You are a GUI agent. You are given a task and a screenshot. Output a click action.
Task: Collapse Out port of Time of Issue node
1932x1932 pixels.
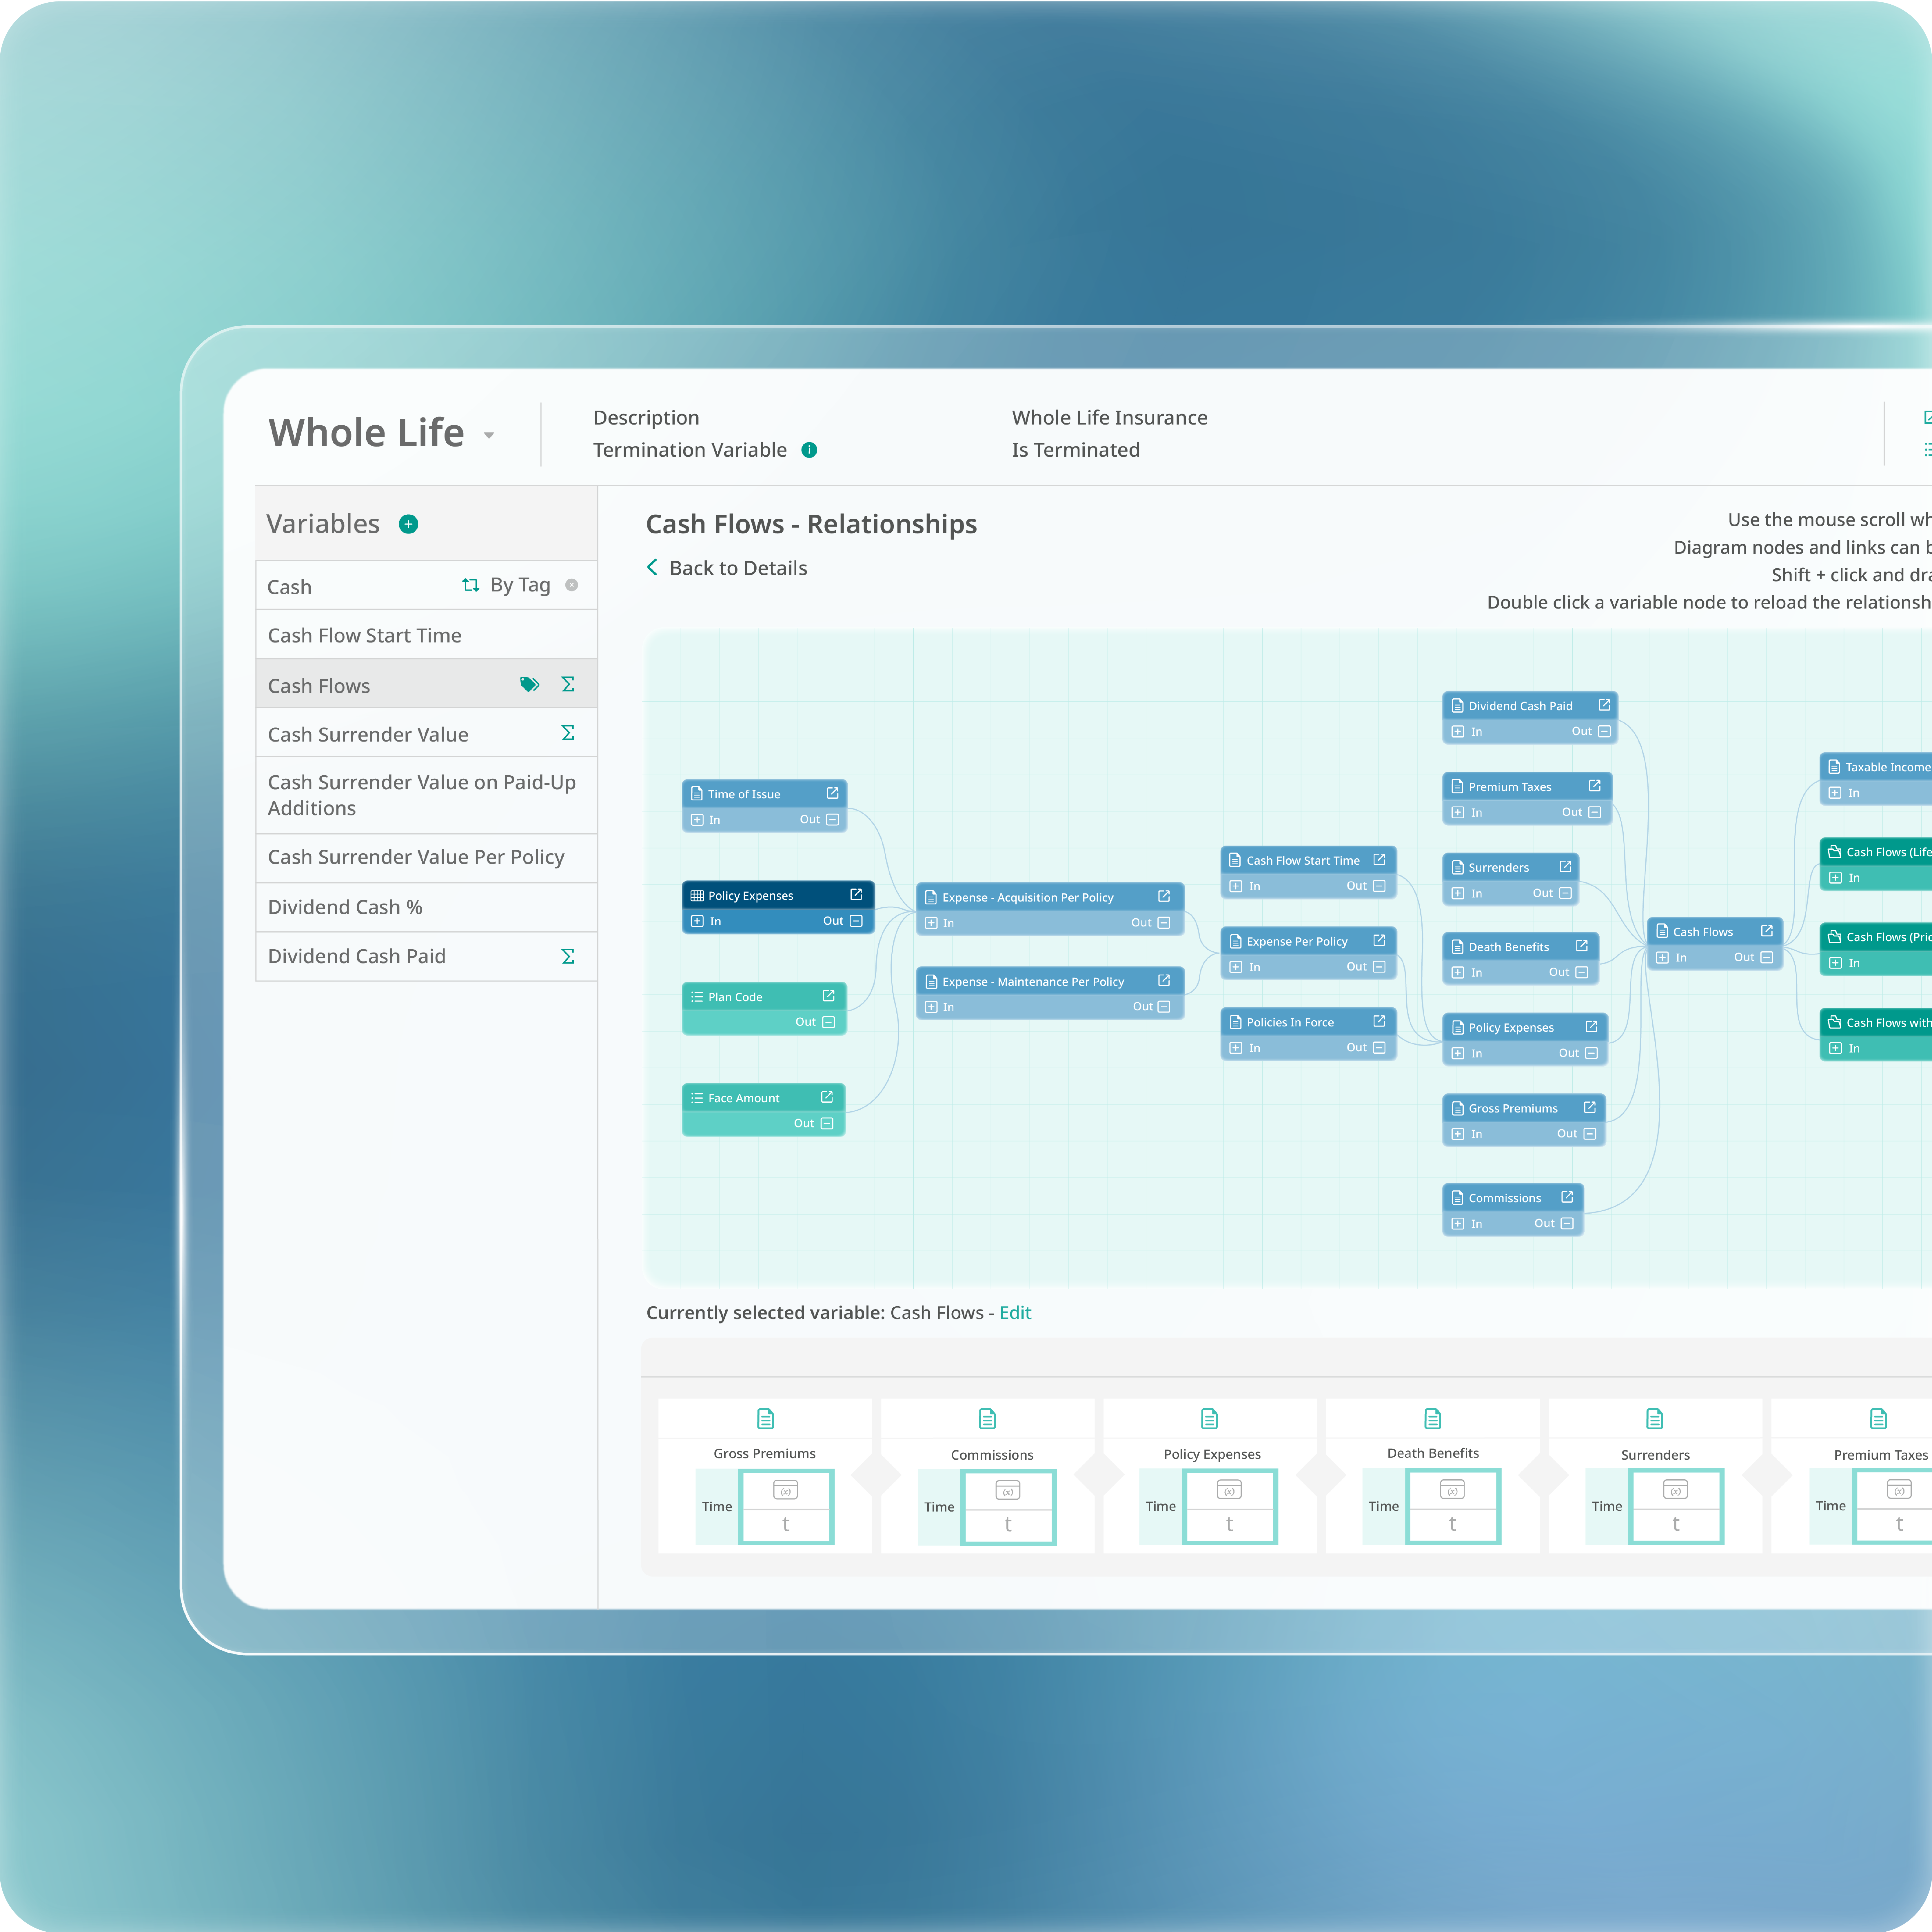pos(832,820)
